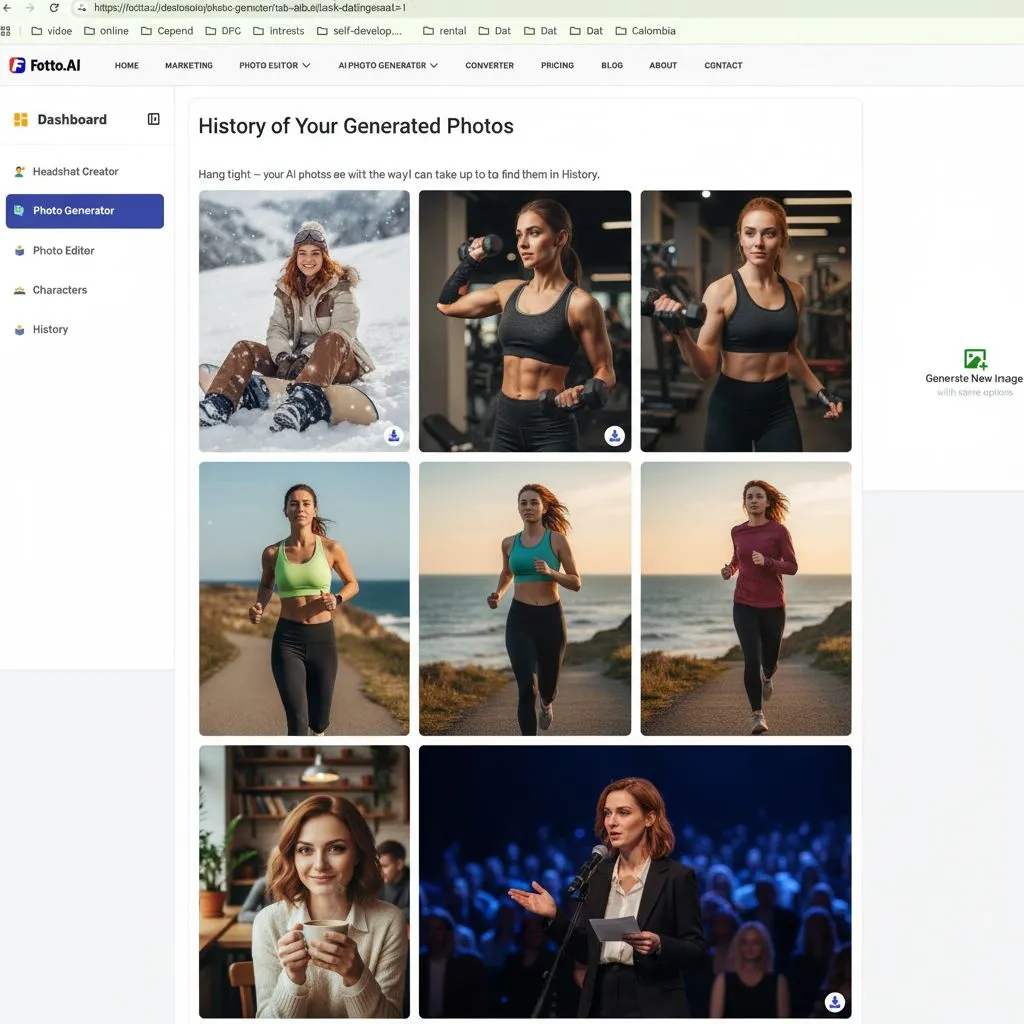This screenshot has height=1024, width=1024.
Task: Click the Dashboard grid icon
Action: pos(21,118)
